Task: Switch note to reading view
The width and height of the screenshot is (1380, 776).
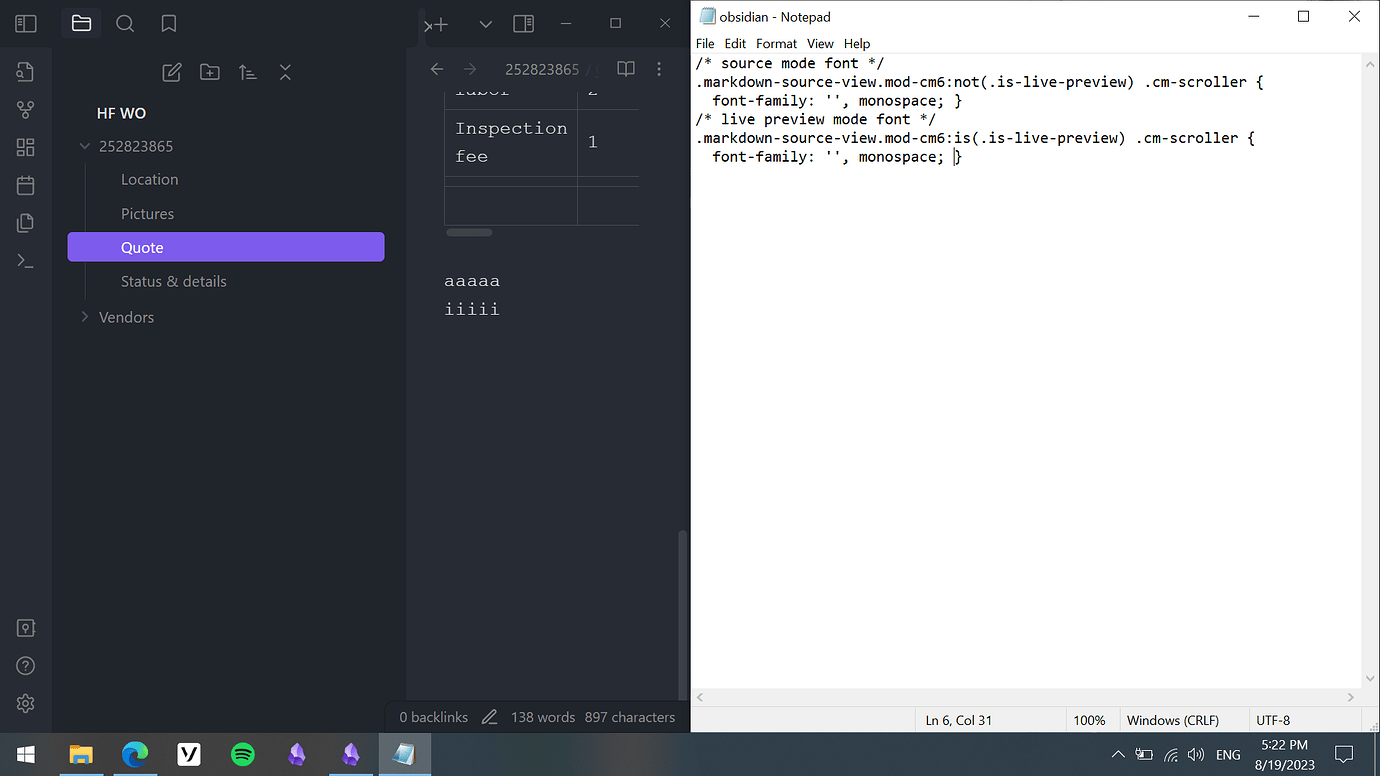Action: (626, 69)
